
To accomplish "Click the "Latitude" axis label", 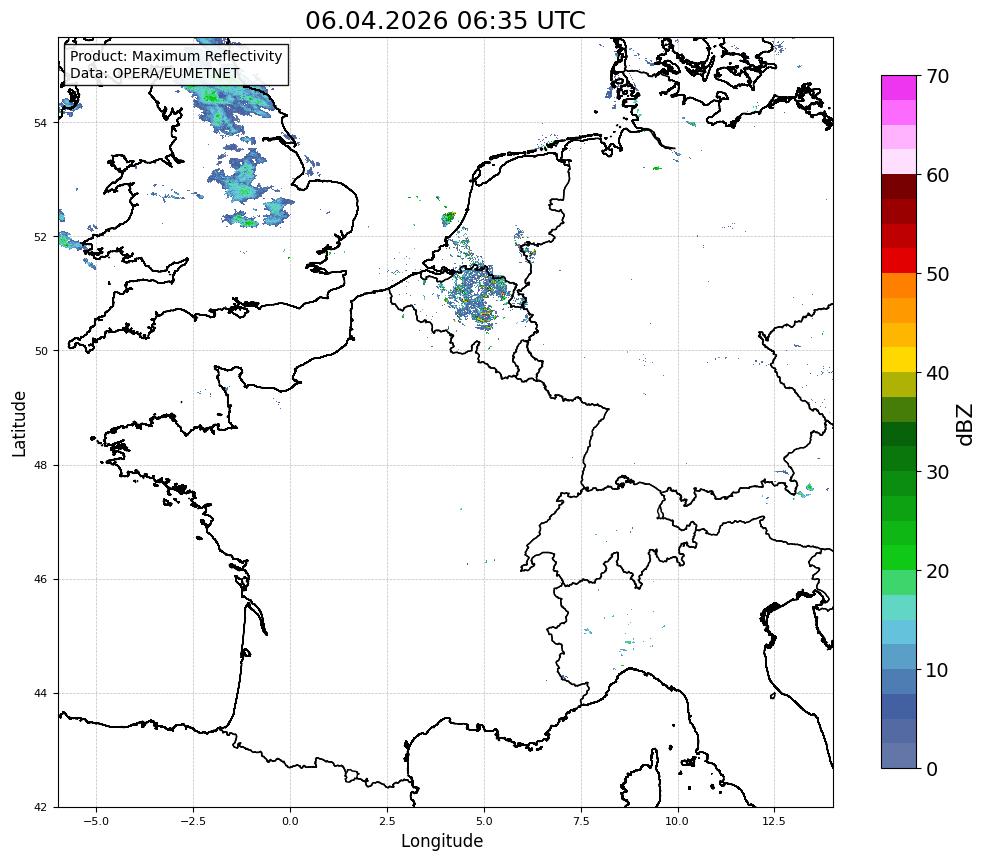I will click(19, 423).
